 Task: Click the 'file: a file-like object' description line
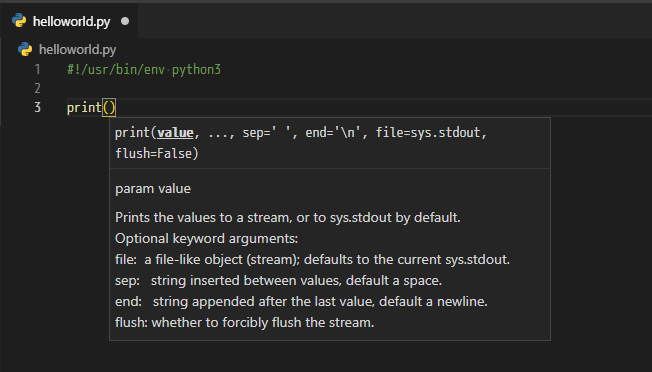click(313, 259)
